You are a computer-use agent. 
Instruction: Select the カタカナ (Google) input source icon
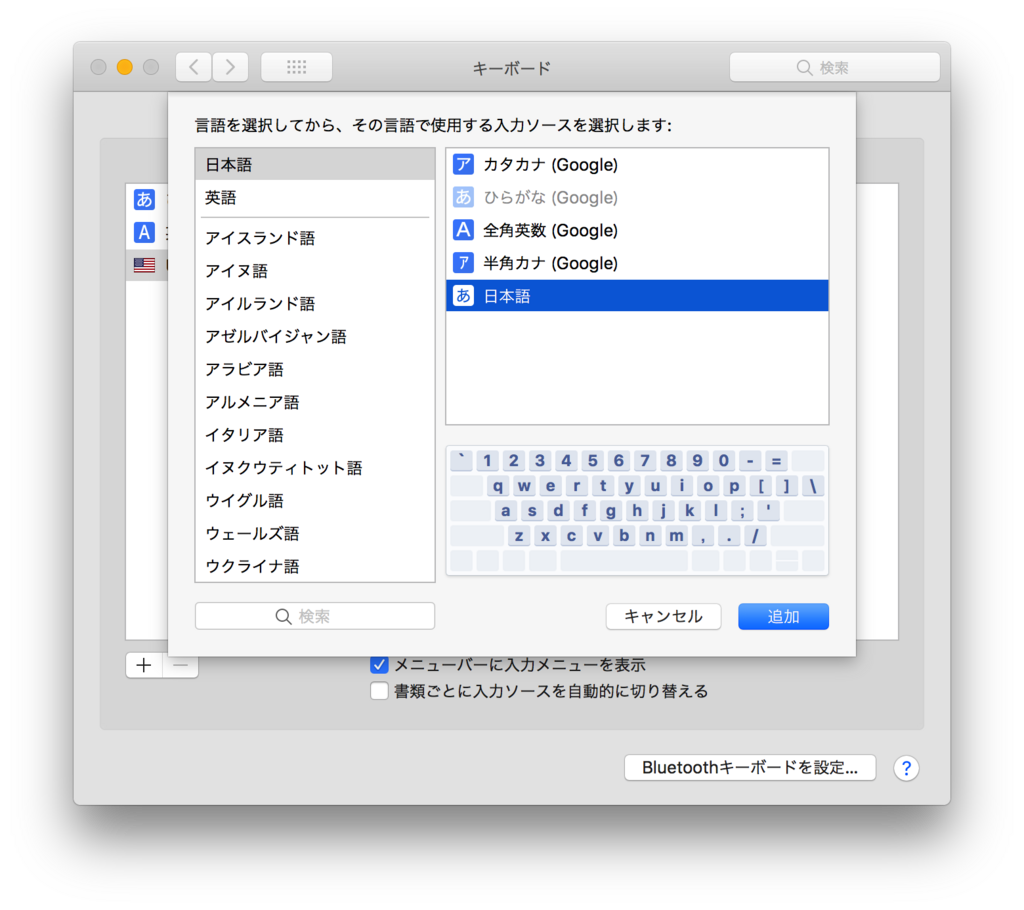pyautogui.click(x=463, y=164)
